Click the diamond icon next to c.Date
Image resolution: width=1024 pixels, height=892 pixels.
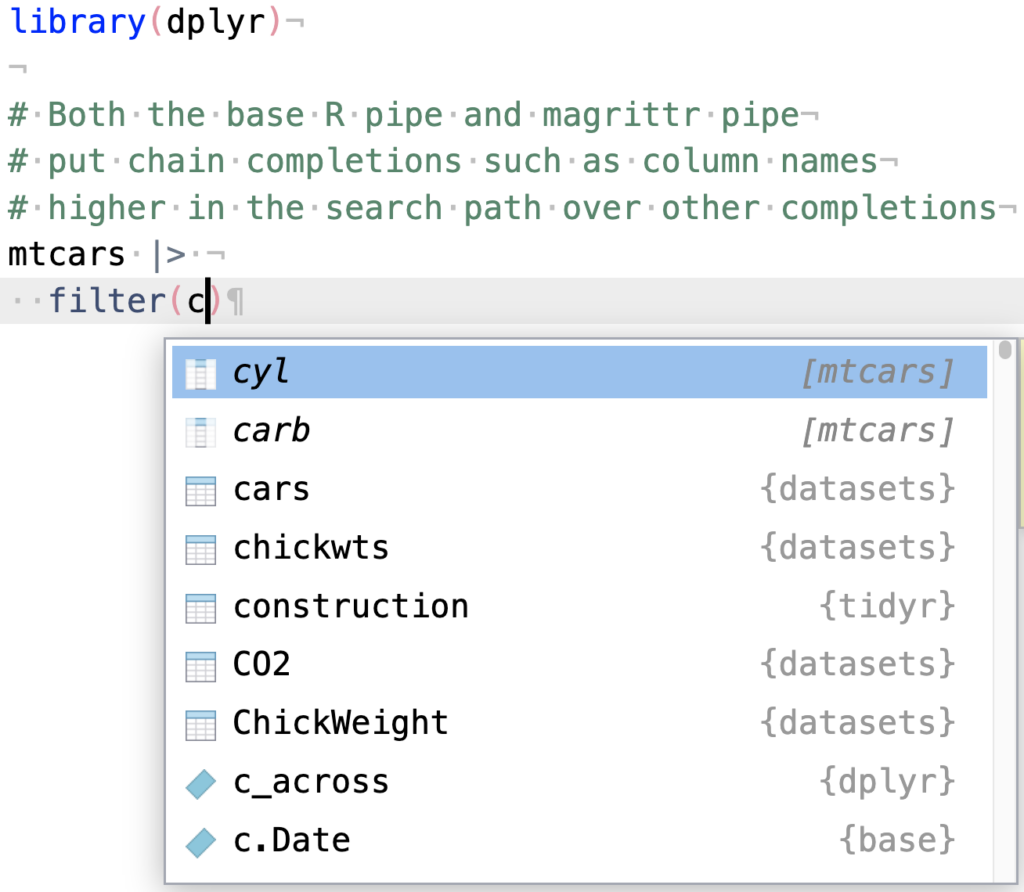point(200,840)
